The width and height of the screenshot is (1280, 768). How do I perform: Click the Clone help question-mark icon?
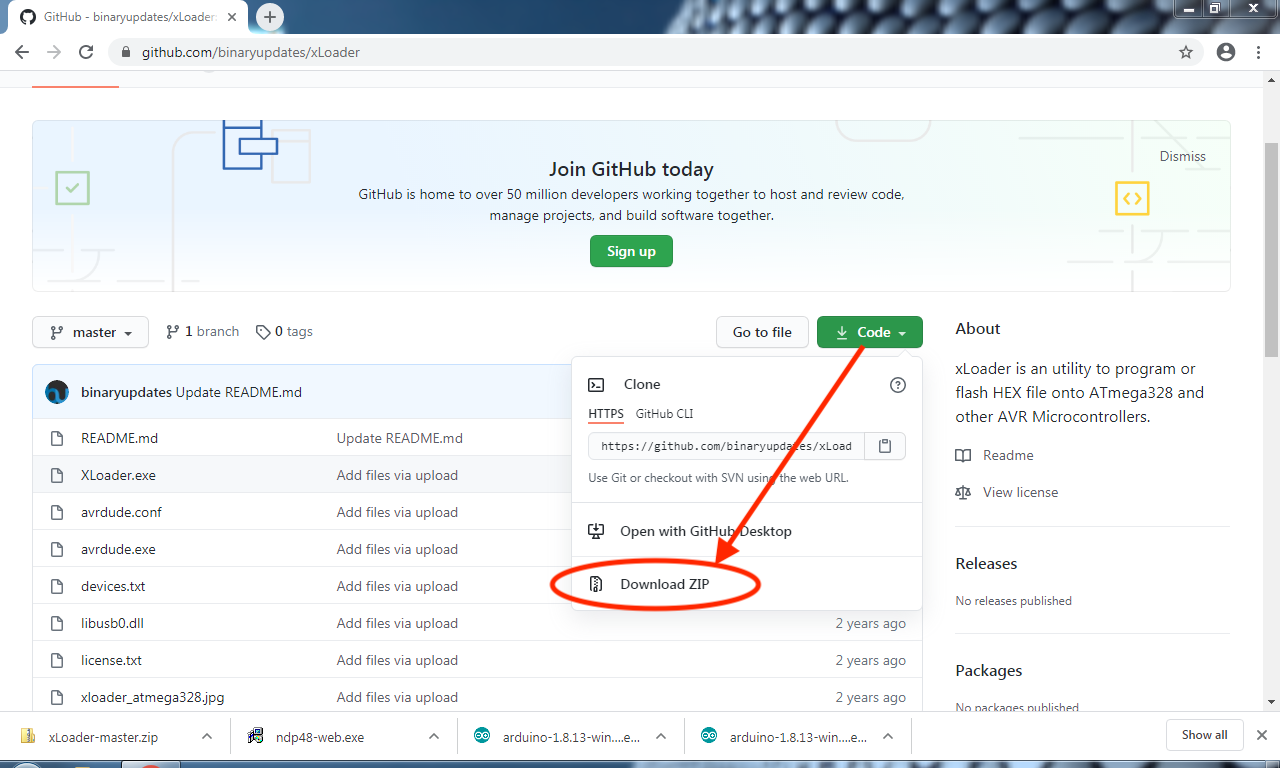(898, 384)
